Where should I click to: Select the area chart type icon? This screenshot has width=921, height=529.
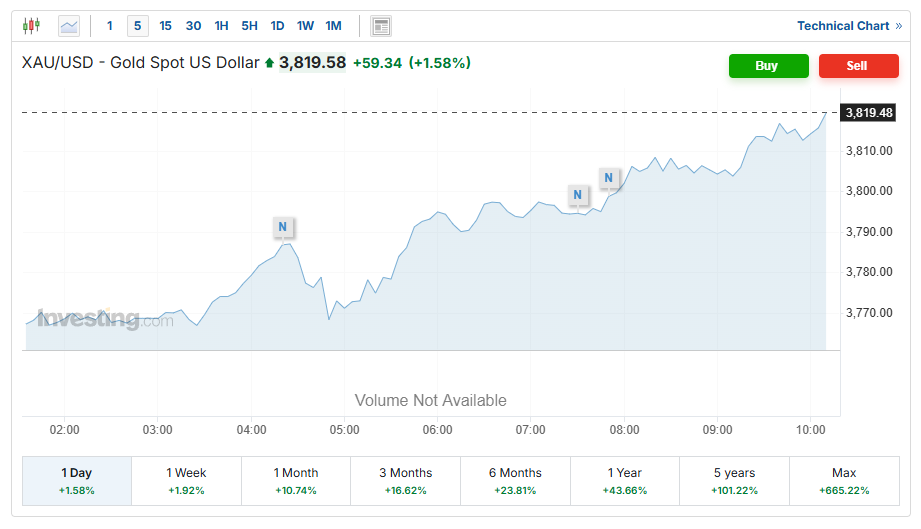coord(69,26)
